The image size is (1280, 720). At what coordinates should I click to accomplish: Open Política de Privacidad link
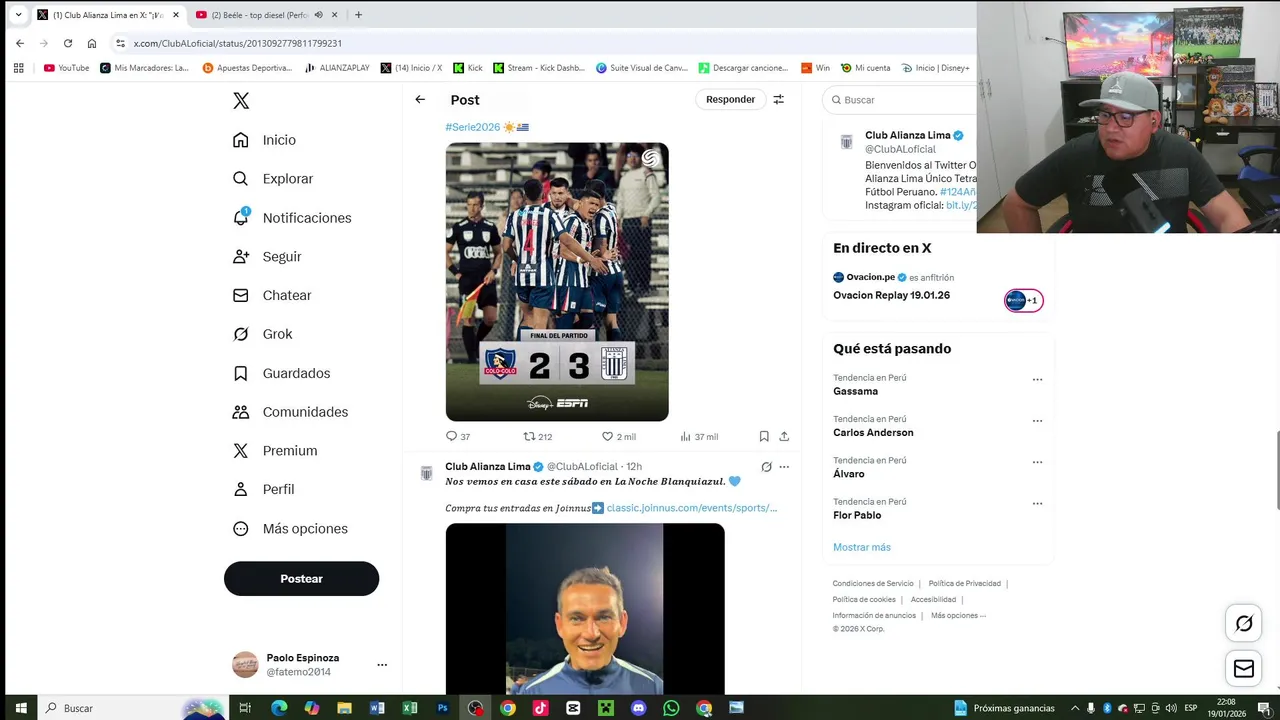click(x=964, y=583)
